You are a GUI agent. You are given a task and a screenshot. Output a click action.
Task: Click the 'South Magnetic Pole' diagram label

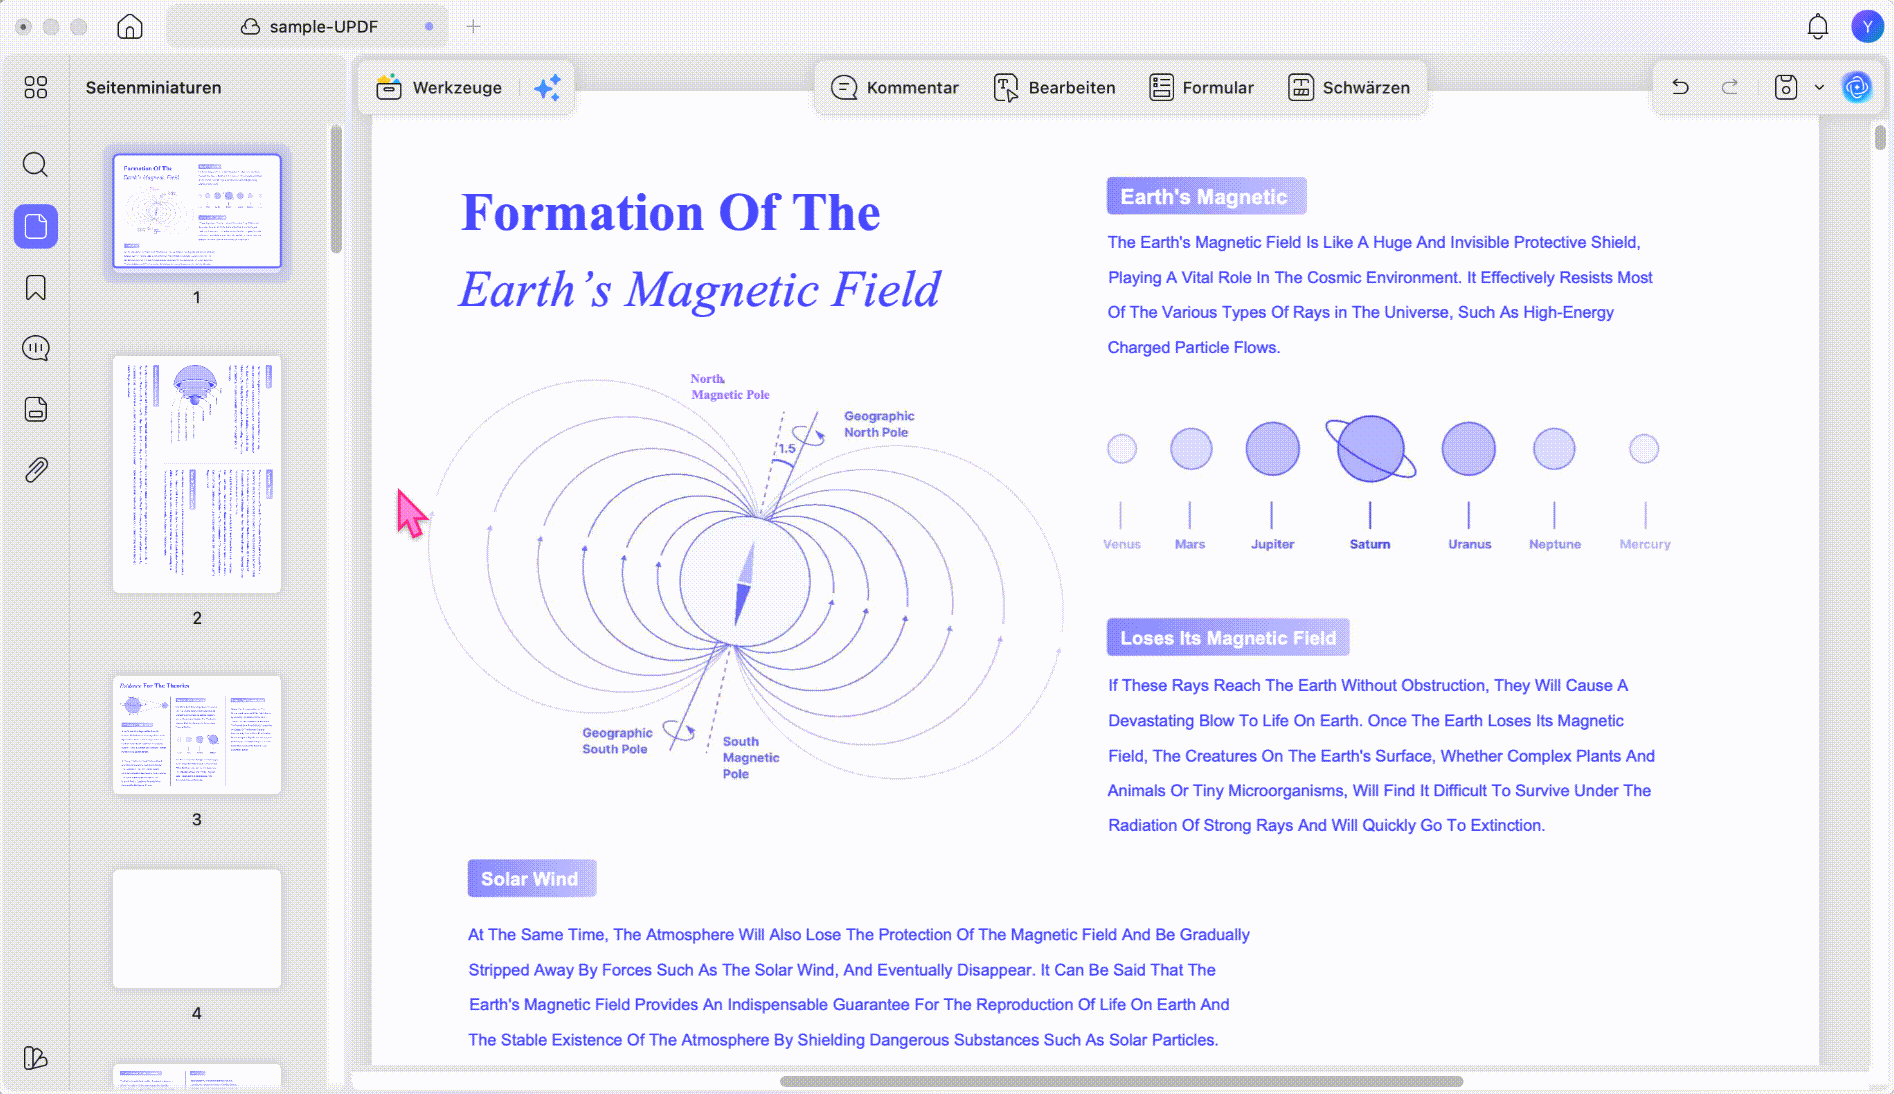(x=751, y=758)
